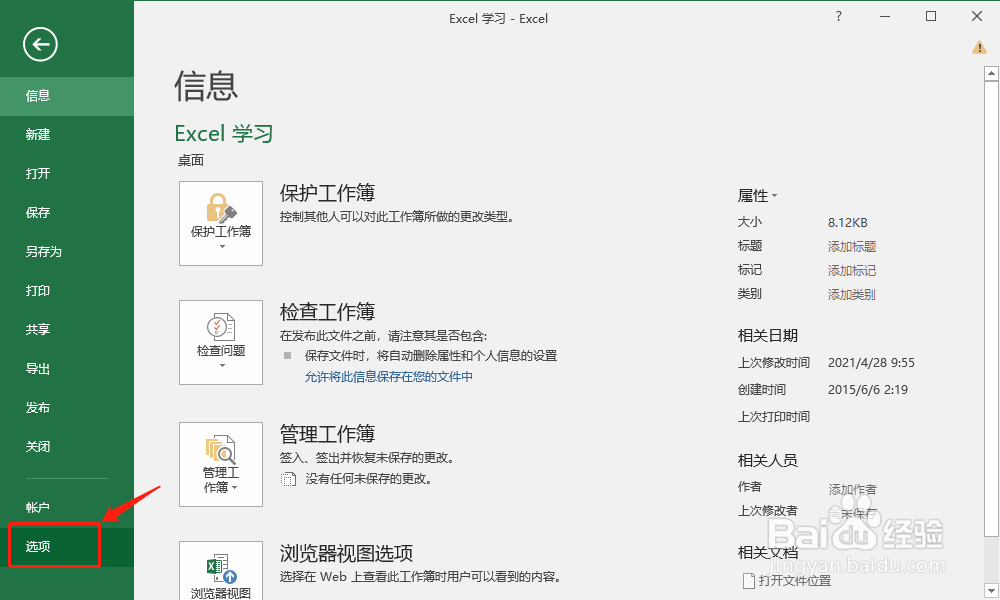1000x600 pixels.
Task: Select the 共享 menu item
Action: click(x=67, y=330)
